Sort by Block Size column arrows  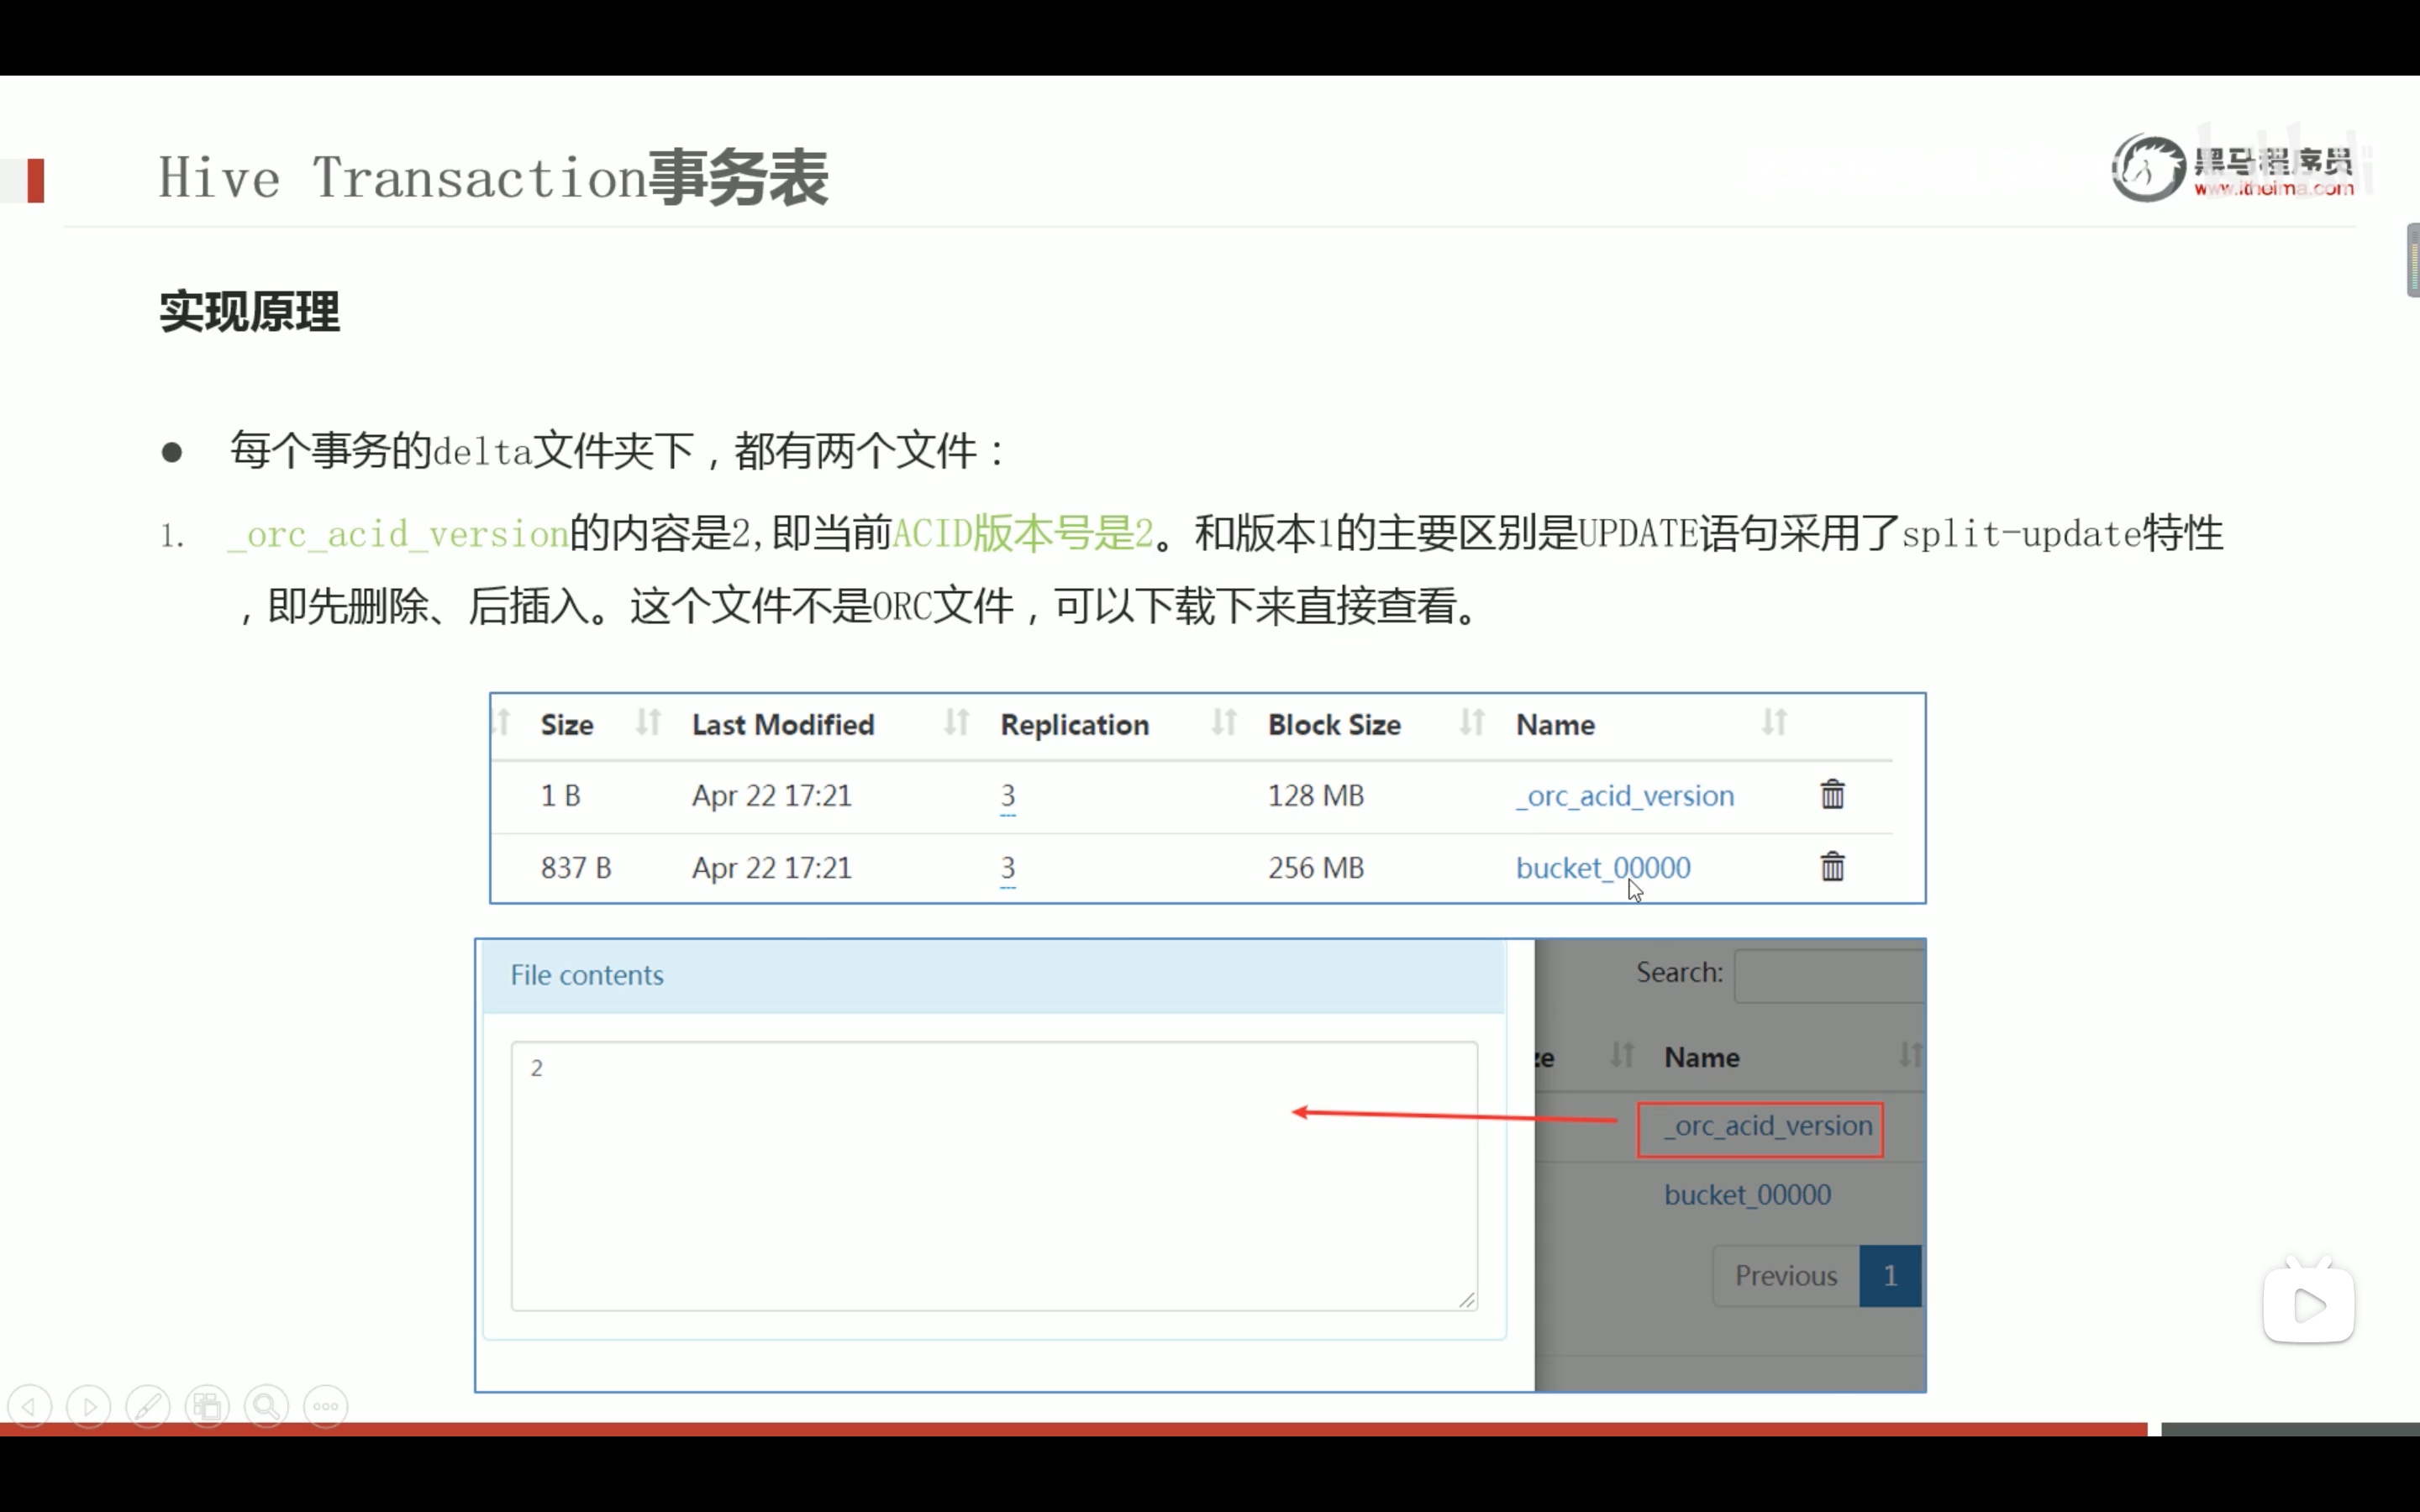pyautogui.click(x=1471, y=722)
